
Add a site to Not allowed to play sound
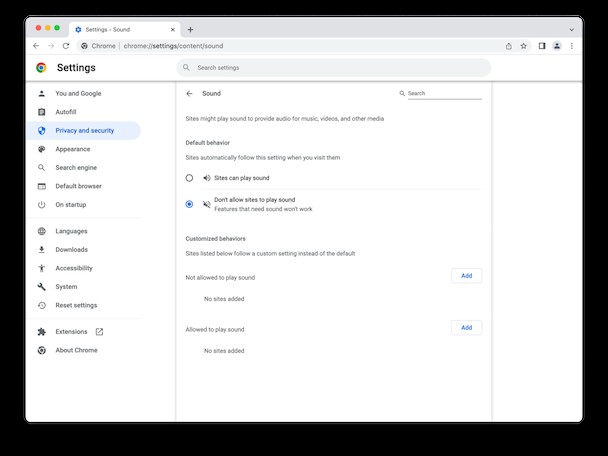point(466,276)
